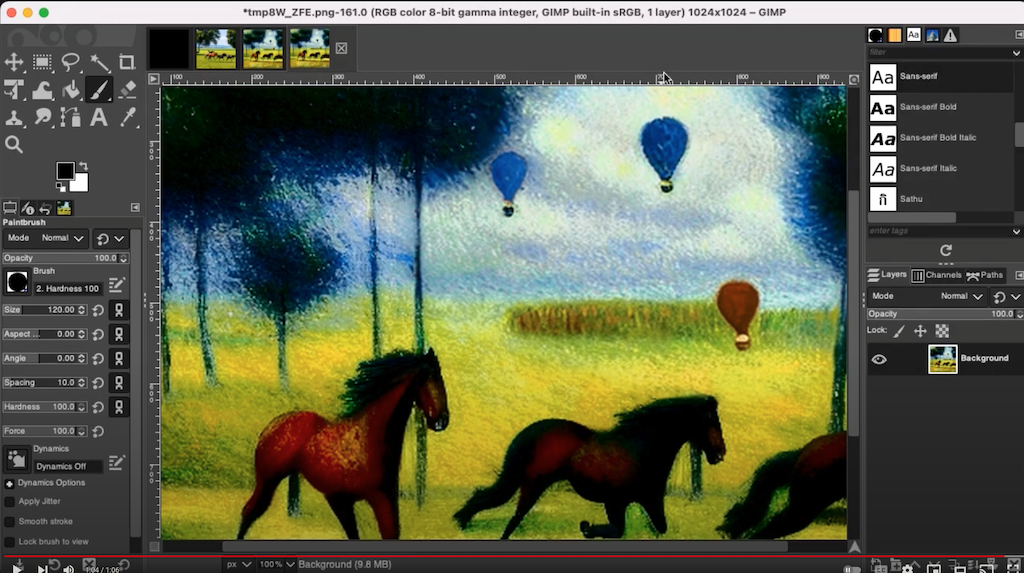Open the px units dropdown
The height and width of the screenshot is (573, 1024).
pos(238,565)
